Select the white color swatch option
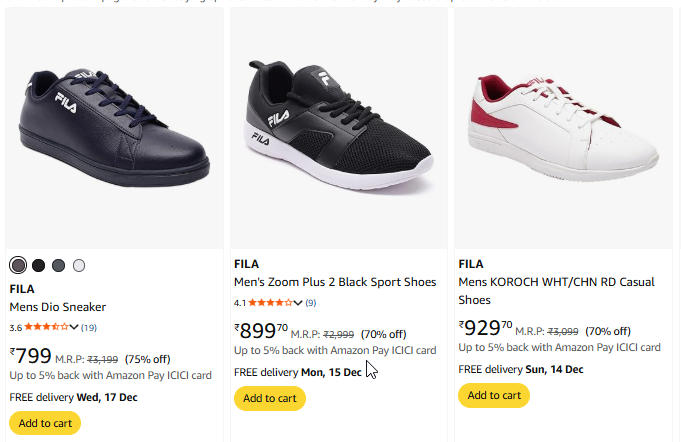 (79, 265)
